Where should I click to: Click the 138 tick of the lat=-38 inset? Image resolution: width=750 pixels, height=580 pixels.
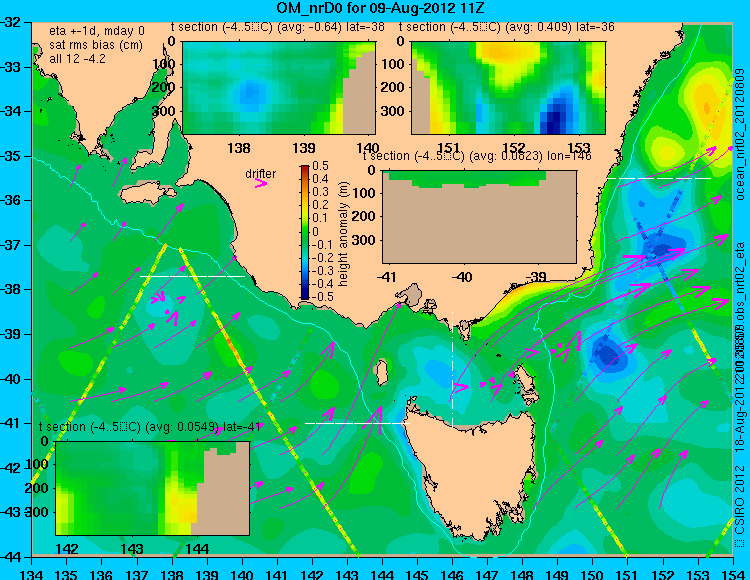[x=239, y=148]
